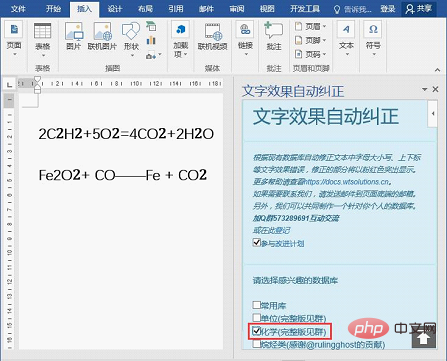Viewport: 447px width, 361px height.
Task: Switch to the 视图 View tab
Action: tap(267, 9)
